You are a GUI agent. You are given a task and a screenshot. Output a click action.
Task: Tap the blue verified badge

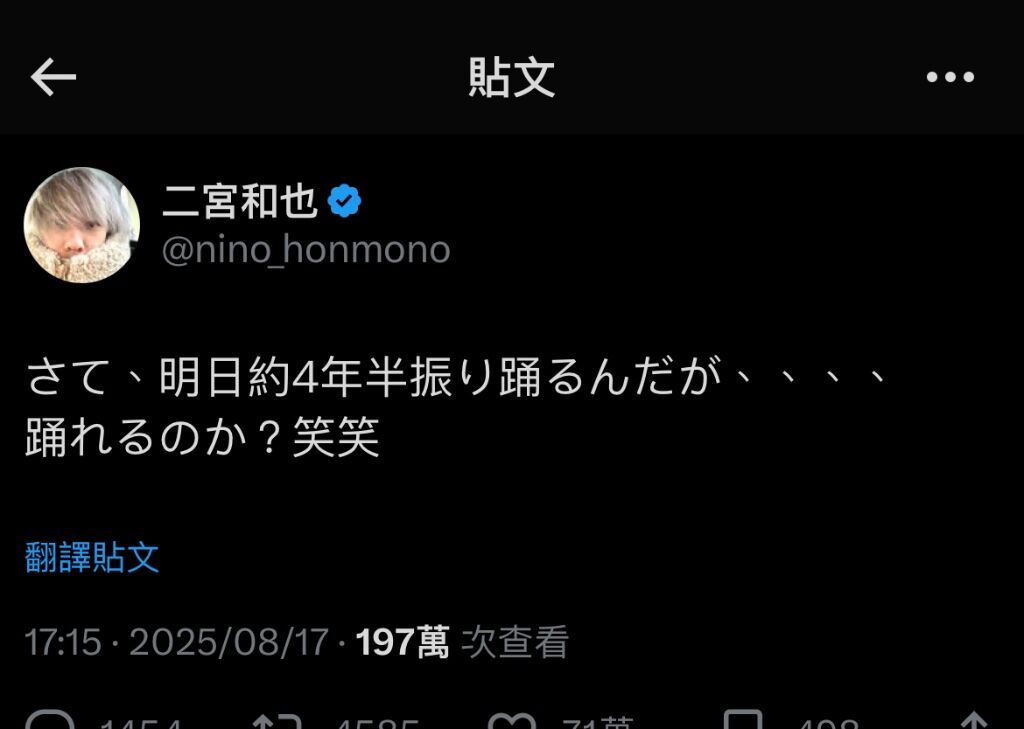(x=344, y=201)
